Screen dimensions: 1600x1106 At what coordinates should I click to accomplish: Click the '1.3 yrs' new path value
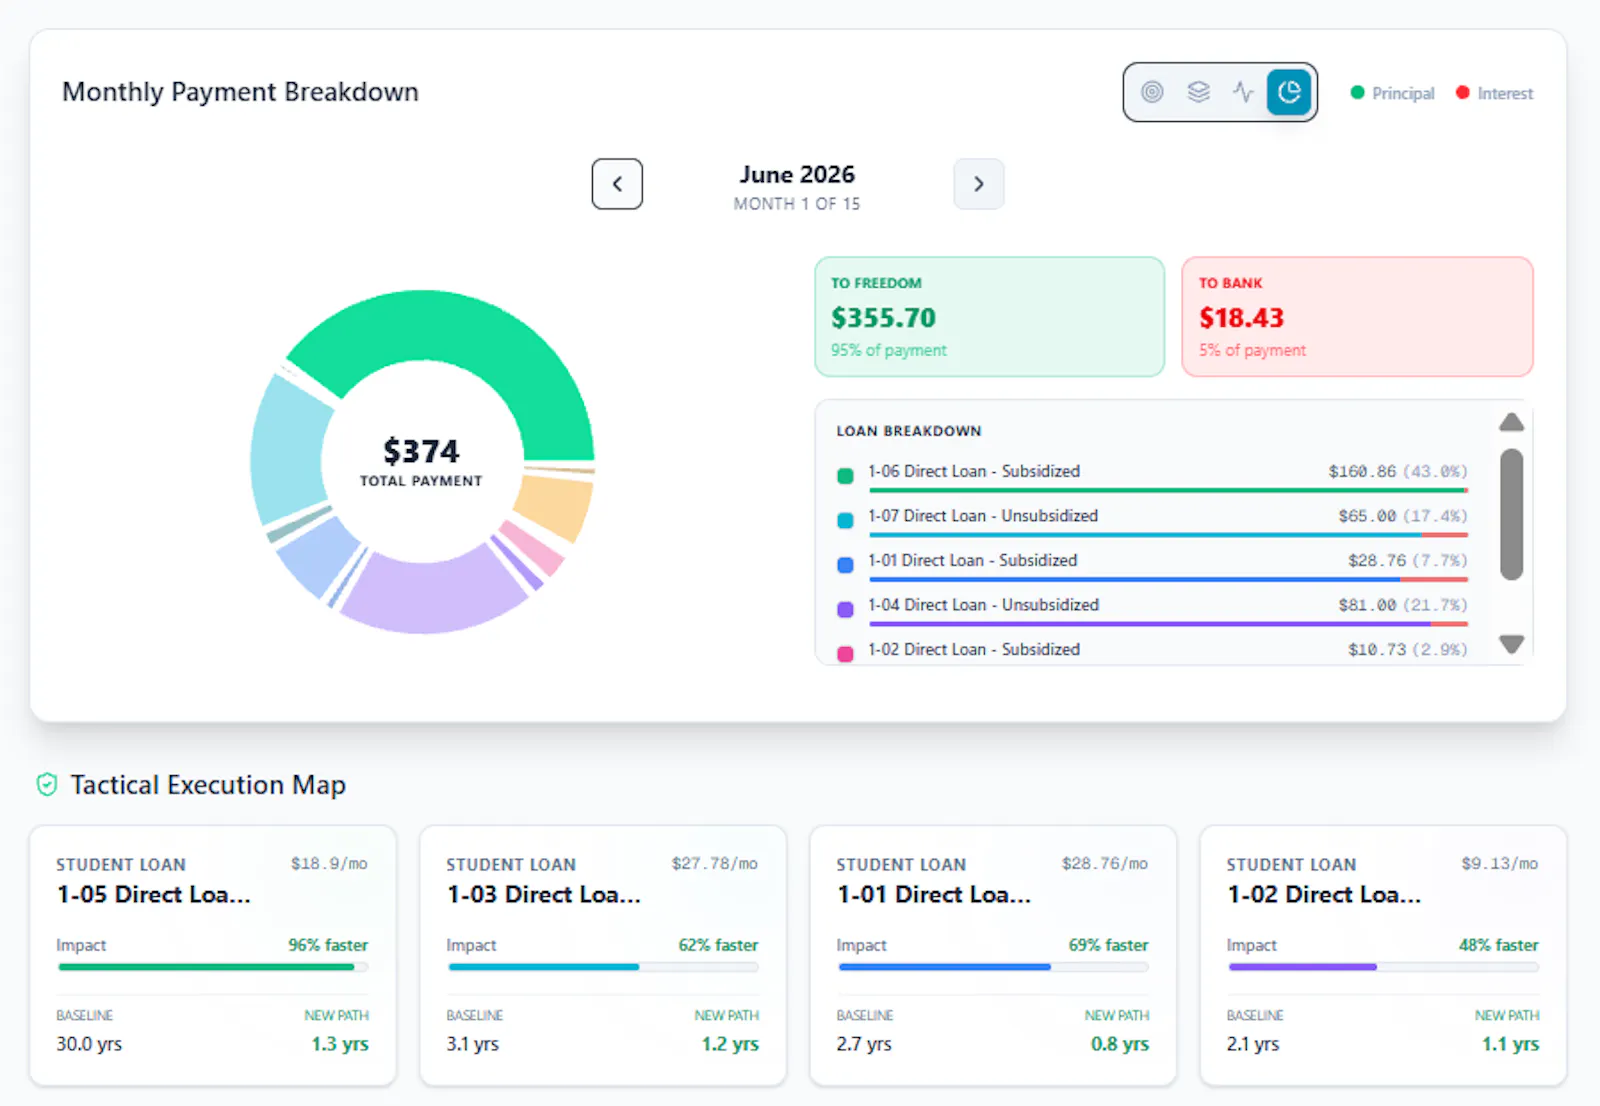click(340, 1044)
